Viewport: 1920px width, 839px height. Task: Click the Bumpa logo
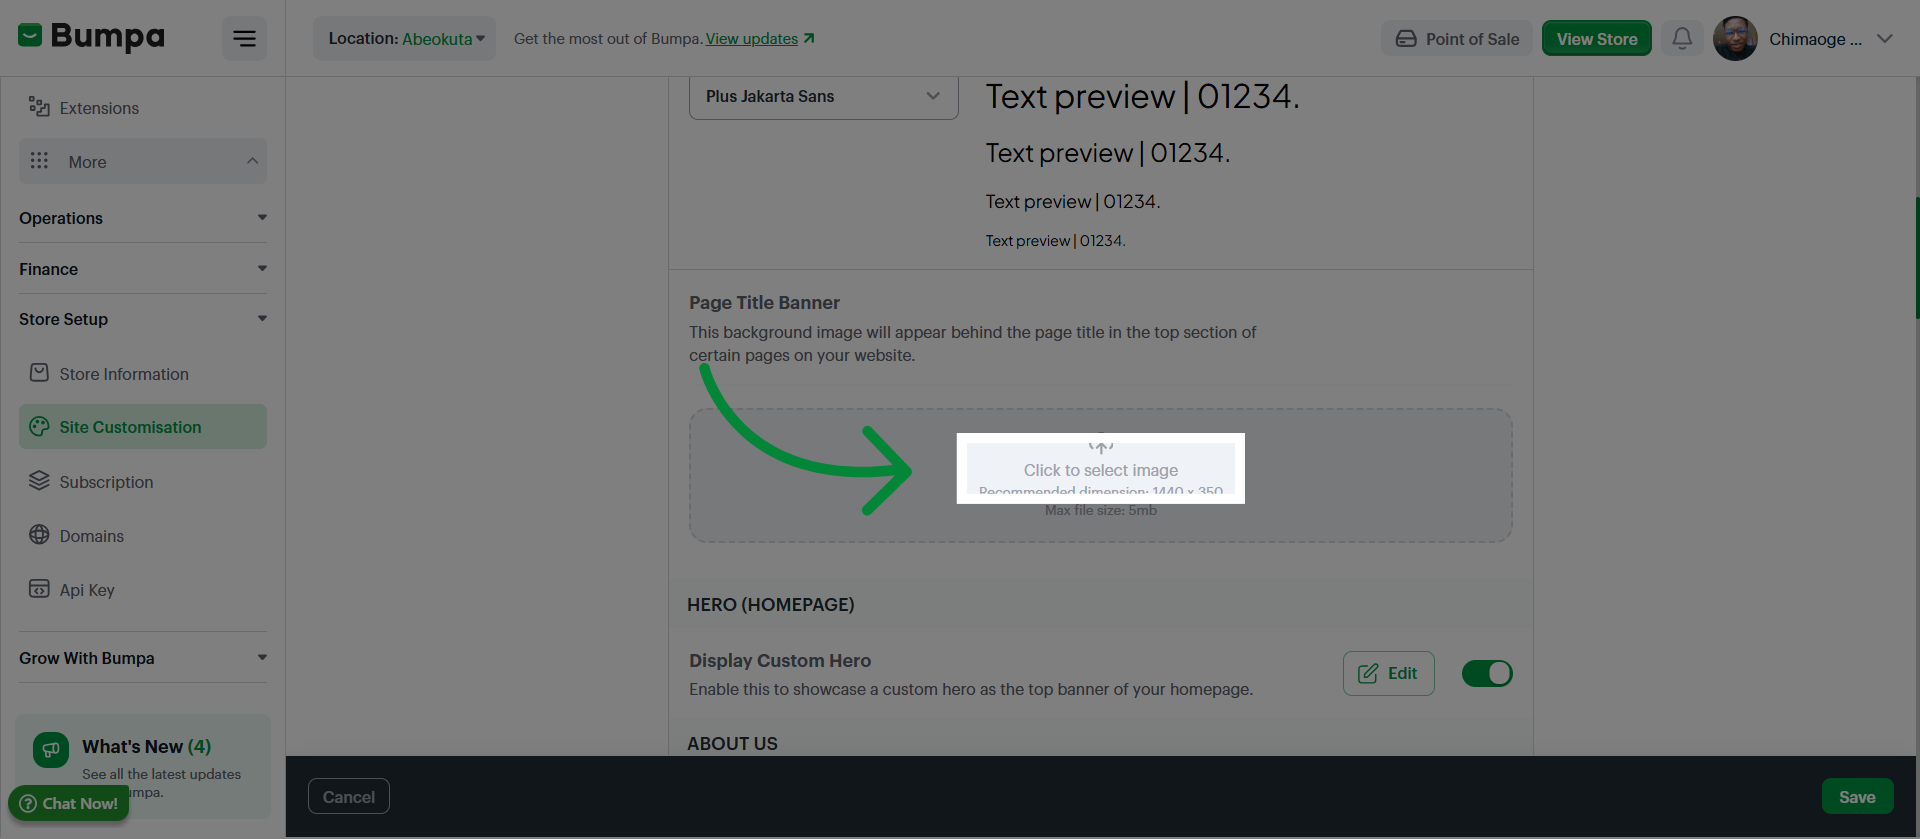(x=91, y=37)
